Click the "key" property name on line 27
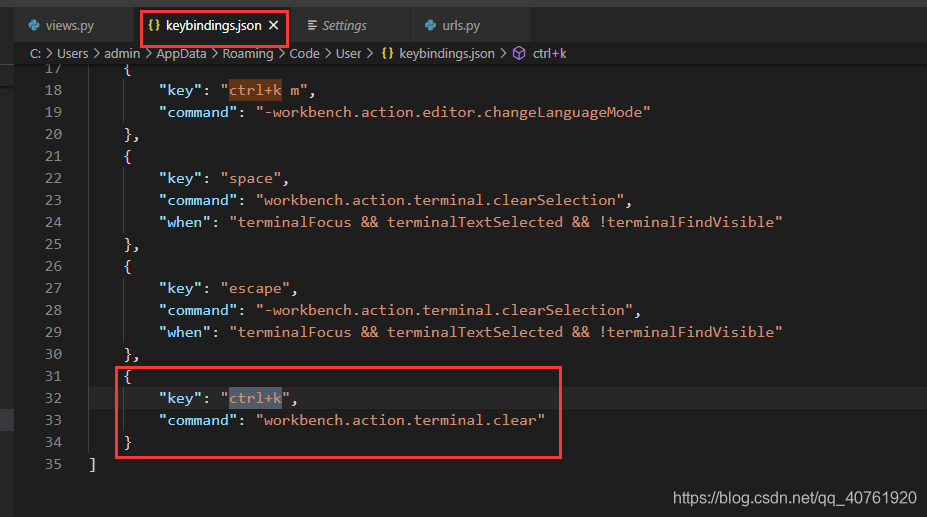927x517 pixels. [180, 288]
